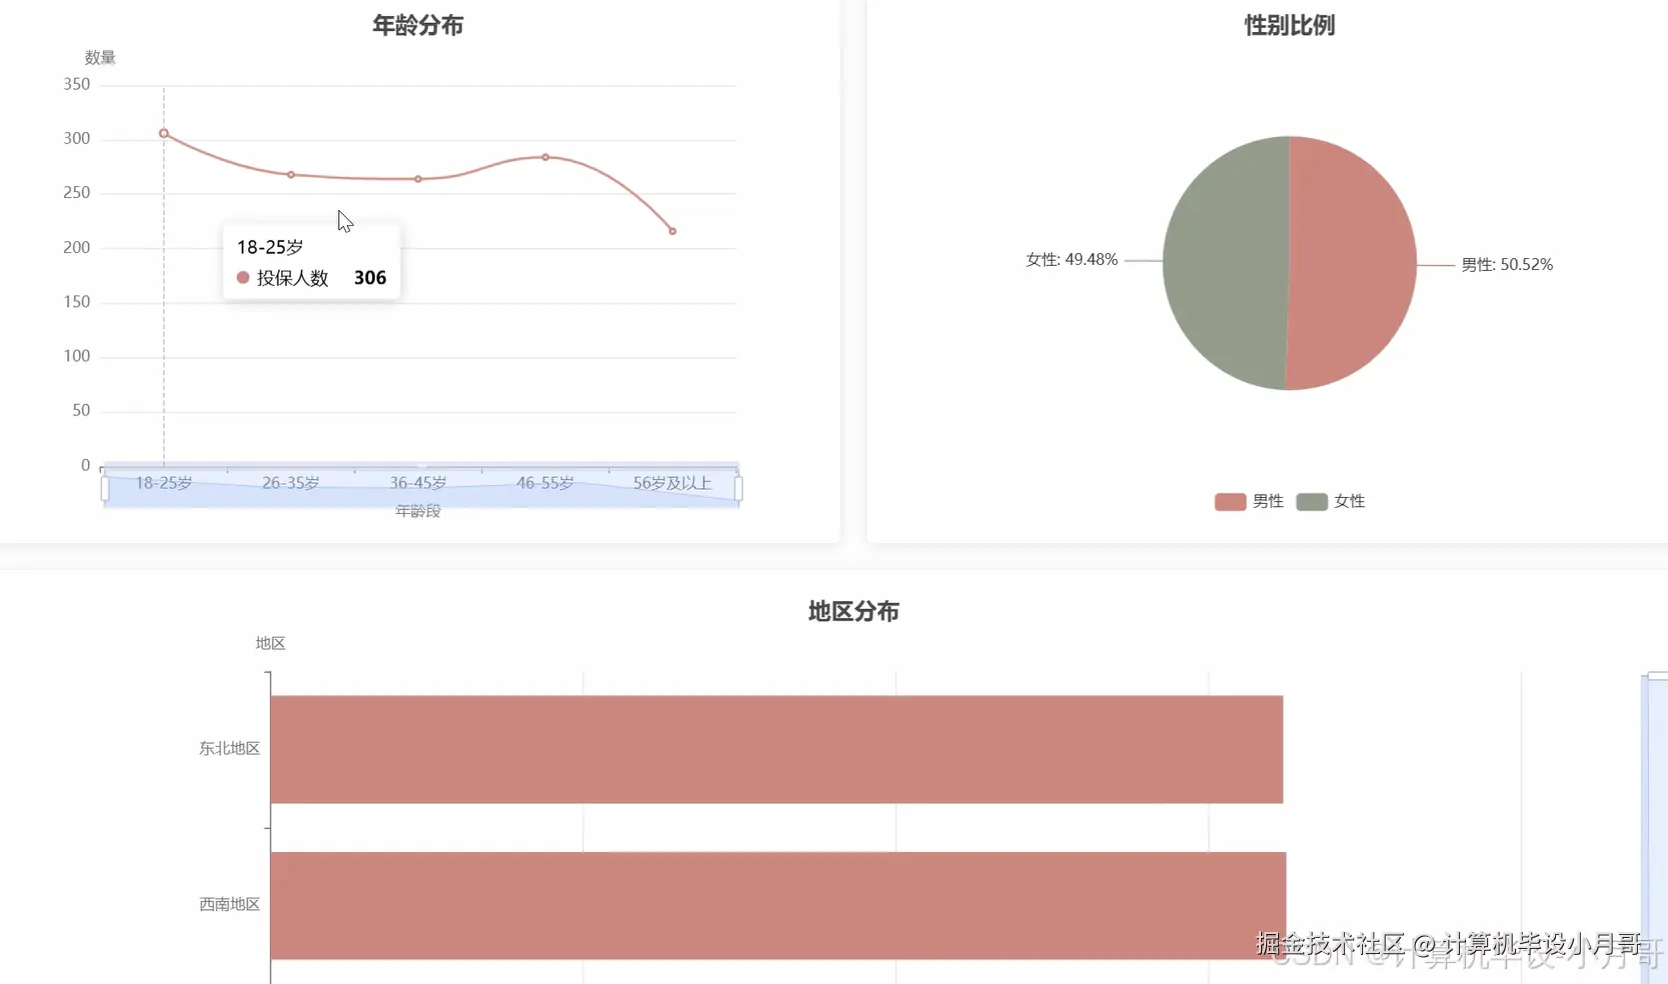This screenshot has height=984, width=1668.
Task: Select the 46-55岁 data point marker
Action: [x=545, y=157]
